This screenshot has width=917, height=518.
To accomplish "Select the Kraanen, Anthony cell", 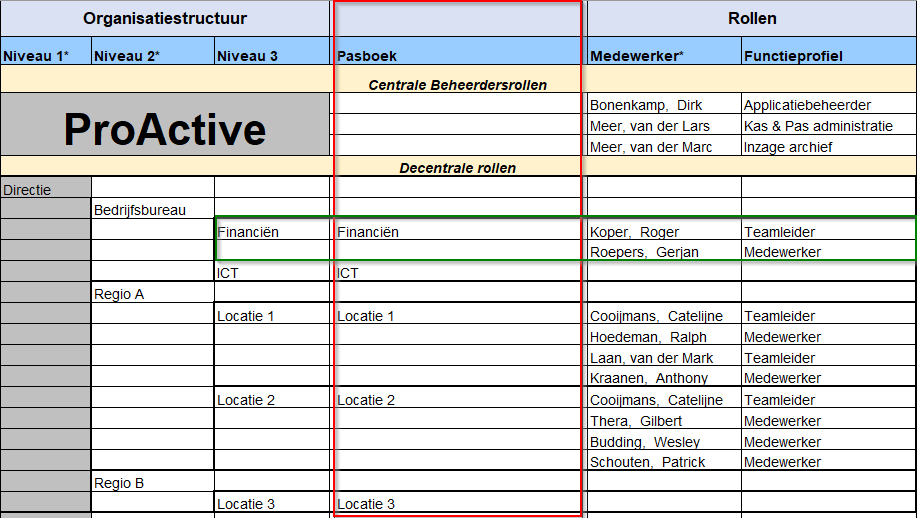I will pos(664,376).
